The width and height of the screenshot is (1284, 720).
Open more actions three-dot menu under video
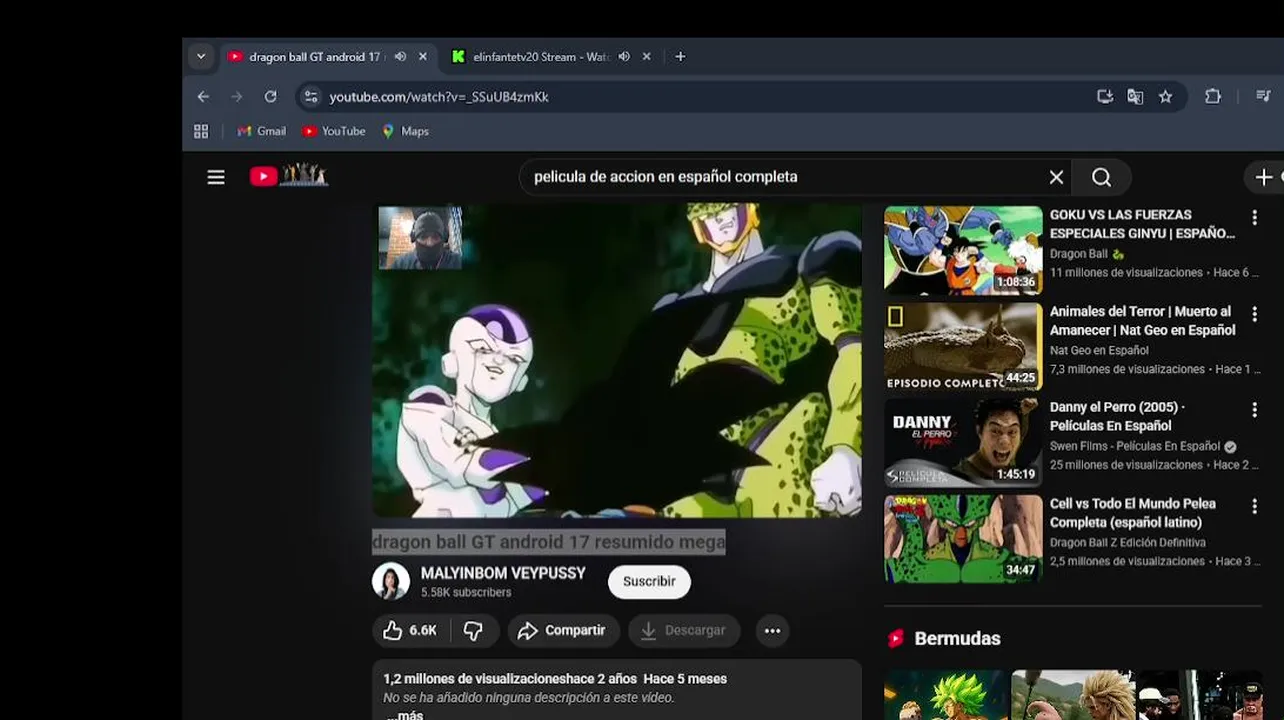772,630
